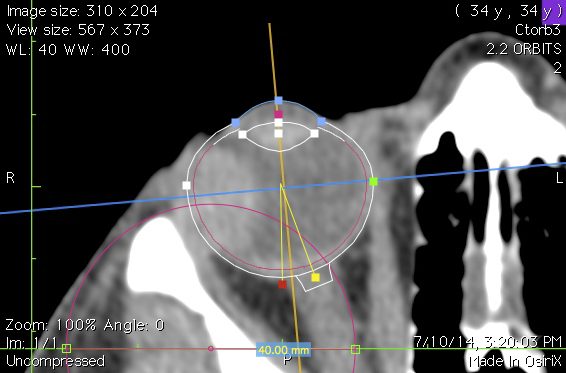Click the 'Made In OsiriX' watermark text
The width and height of the screenshot is (566, 373).
515,361
